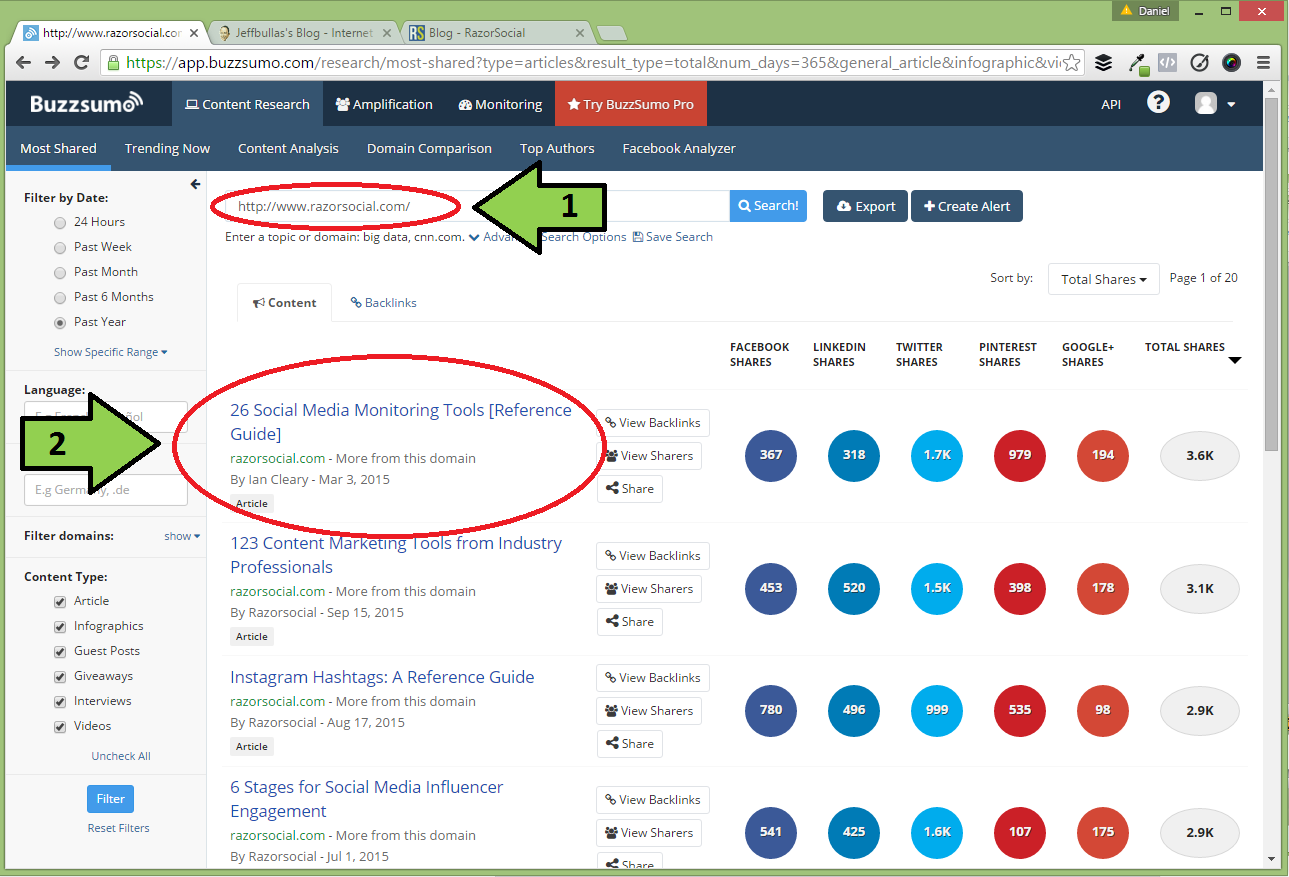
Task: Toggle the Videos checkbox
Action: pyautogui.click(x=60, y=726)
